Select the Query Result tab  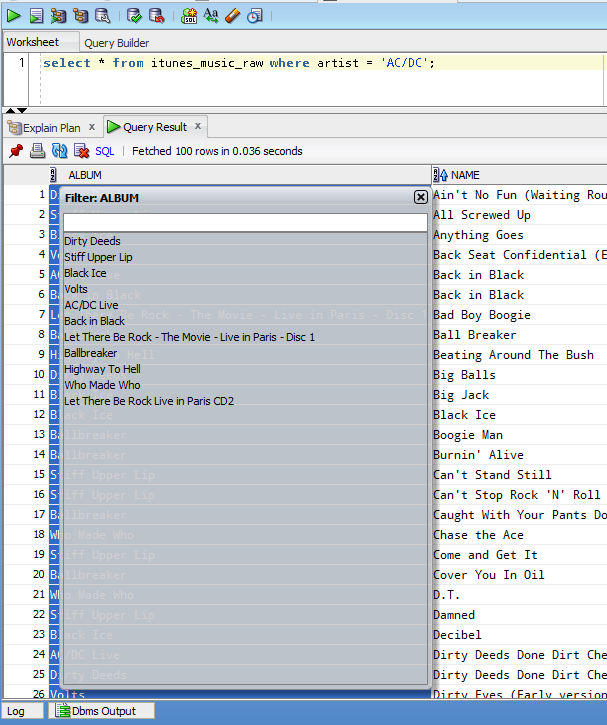pyautogui.click(x=155, y=127)
